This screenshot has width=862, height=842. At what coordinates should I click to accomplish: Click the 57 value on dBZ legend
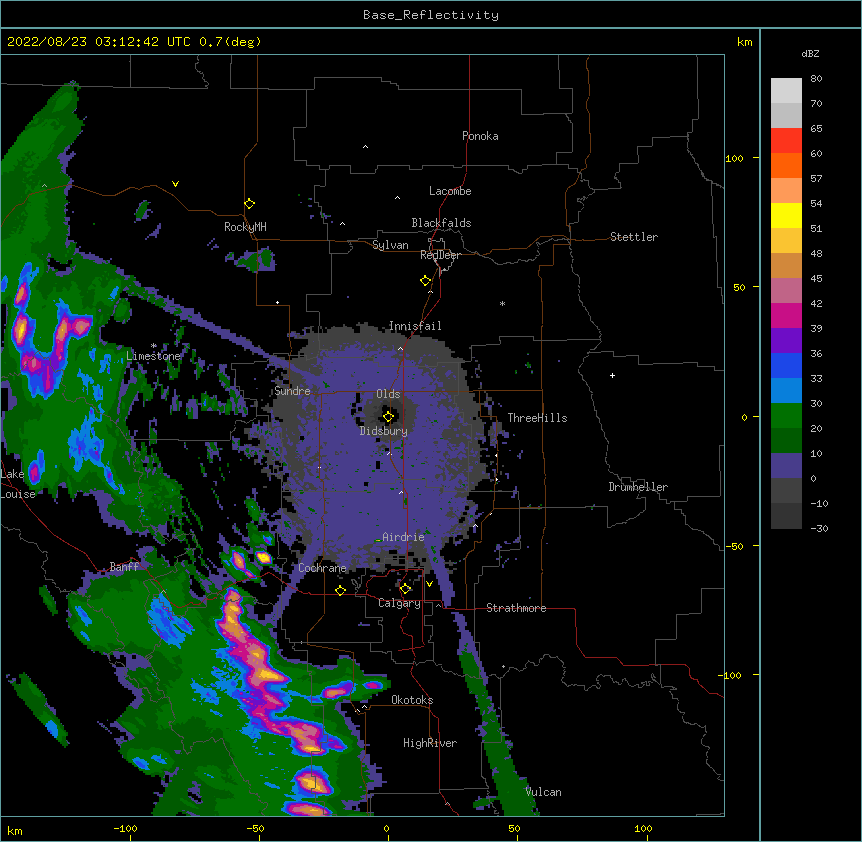816,178
